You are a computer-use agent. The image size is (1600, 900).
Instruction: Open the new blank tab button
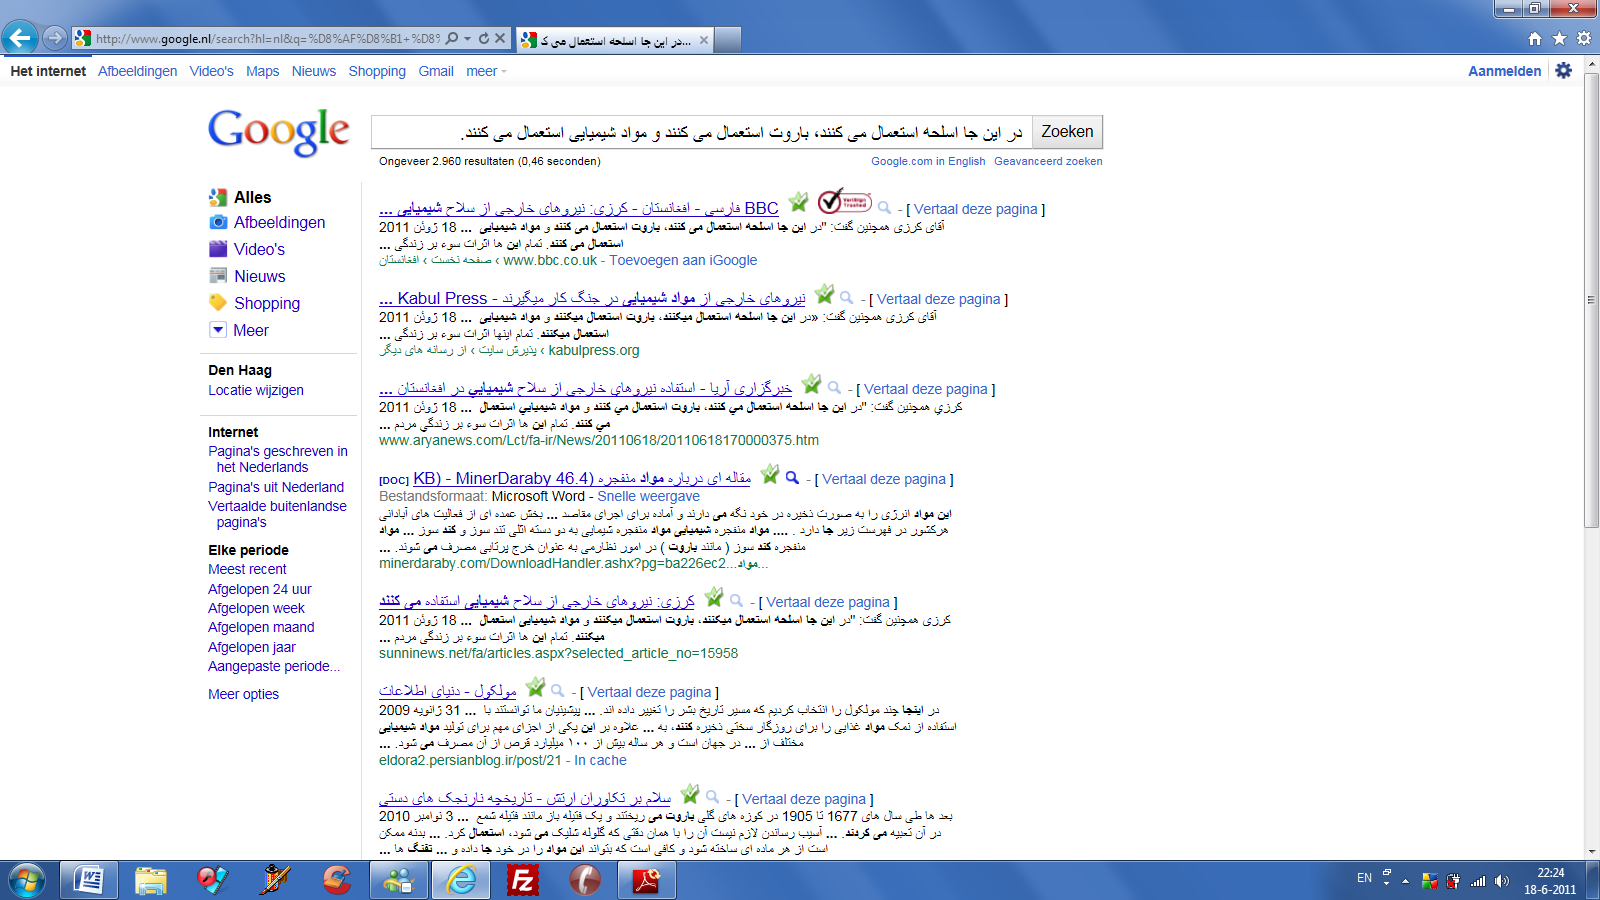[729, 40]
